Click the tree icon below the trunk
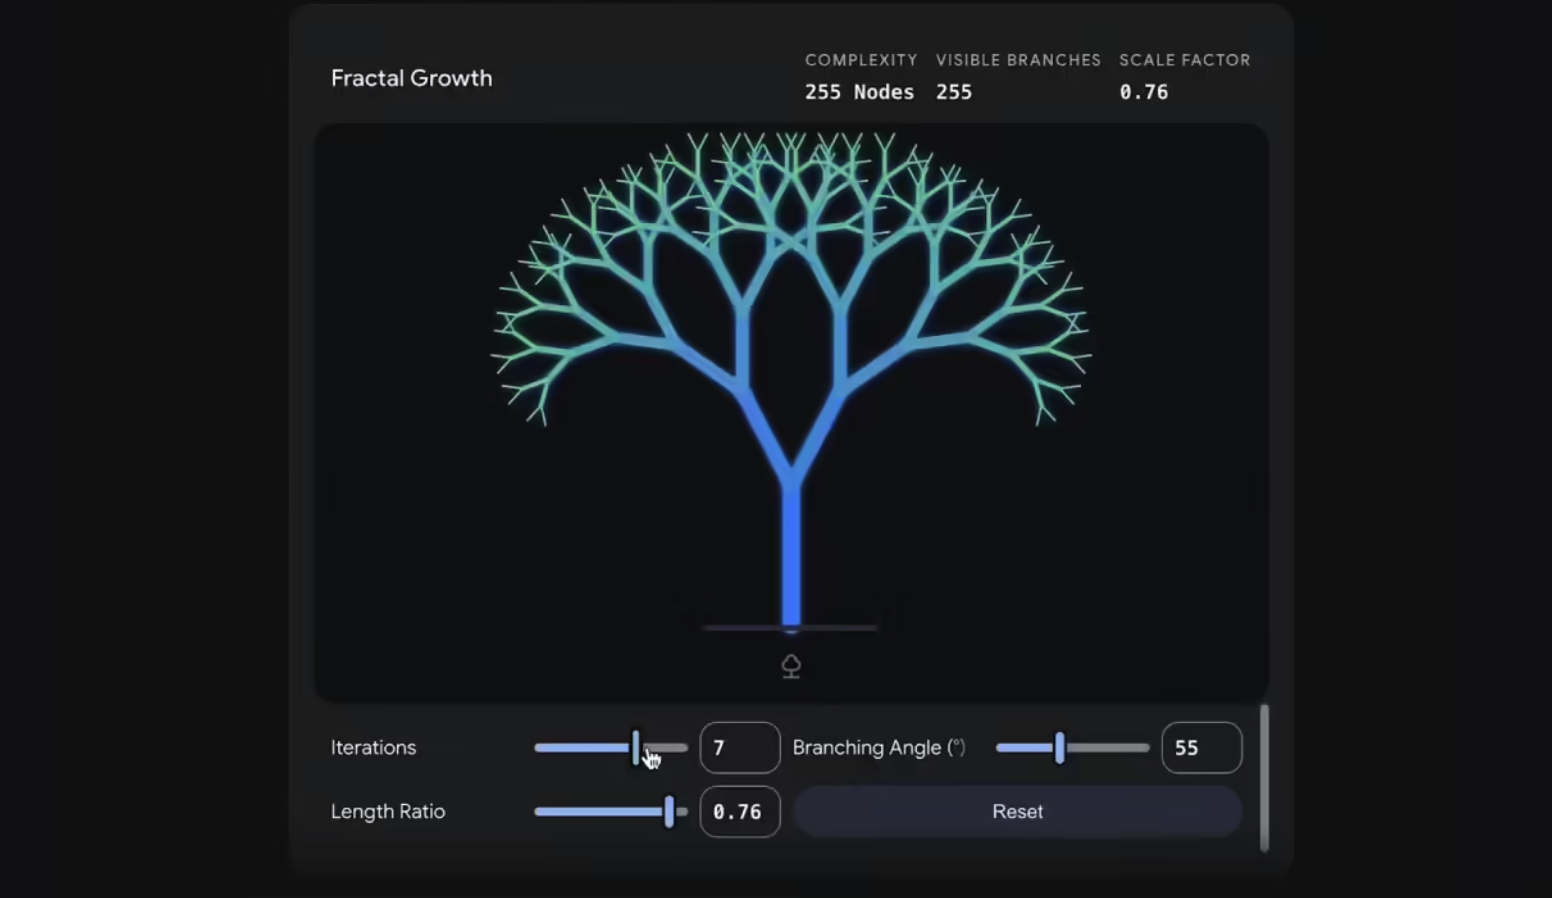1552x898 pixels. point(791,666)
